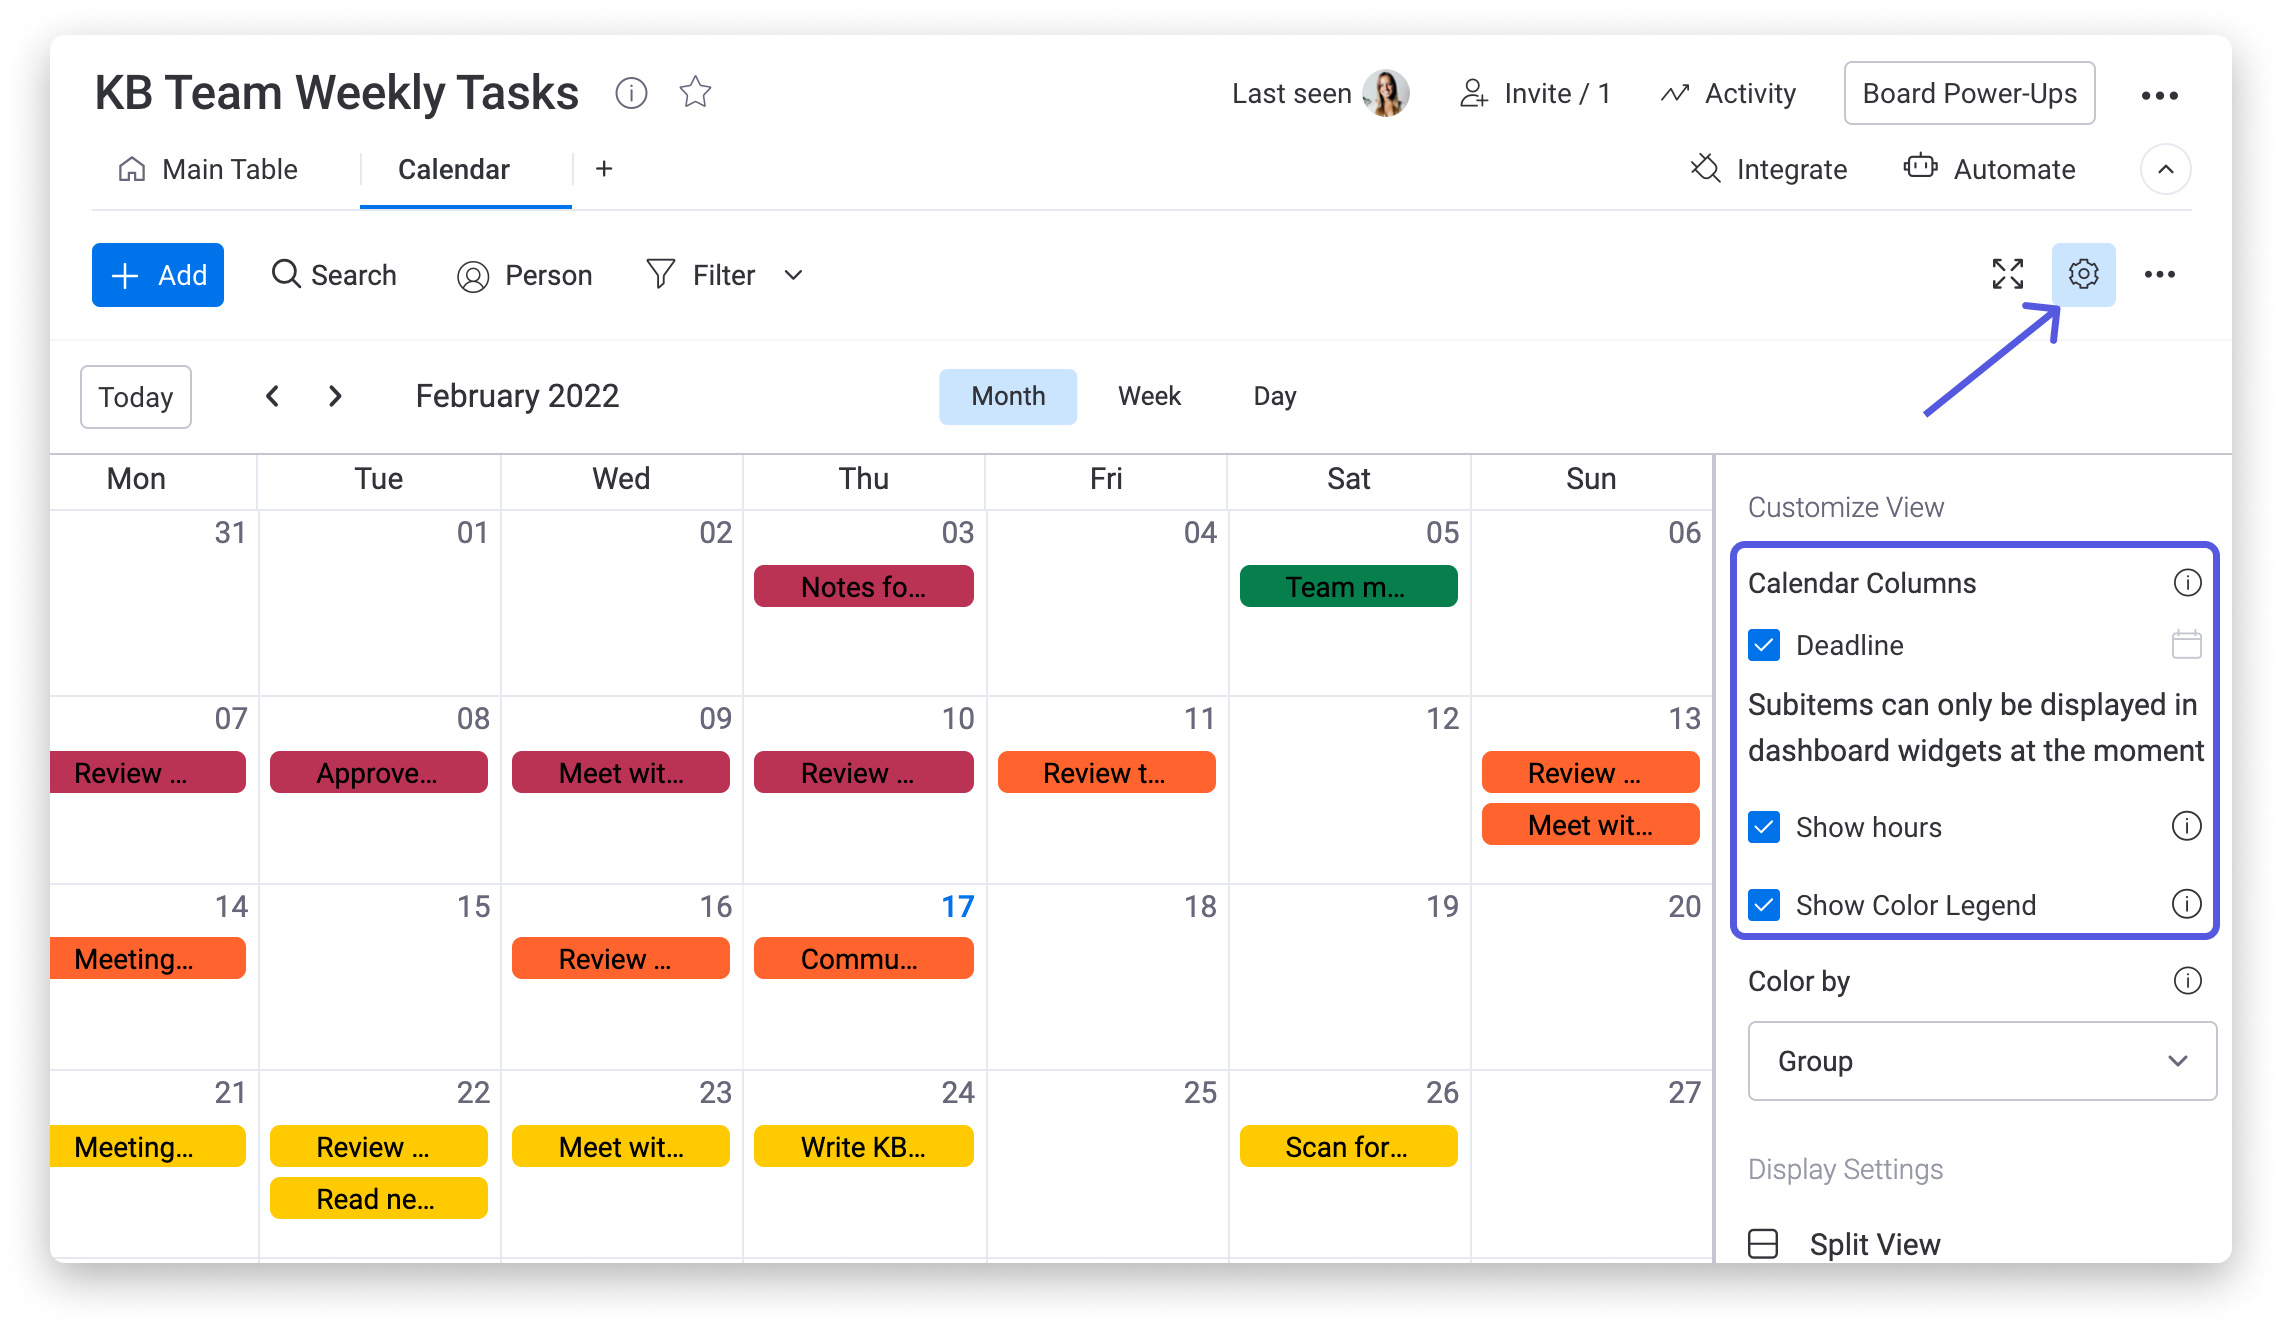Switch to the Main Table tab
Screen dimensions: 2282x1328
tap(229, 169)
